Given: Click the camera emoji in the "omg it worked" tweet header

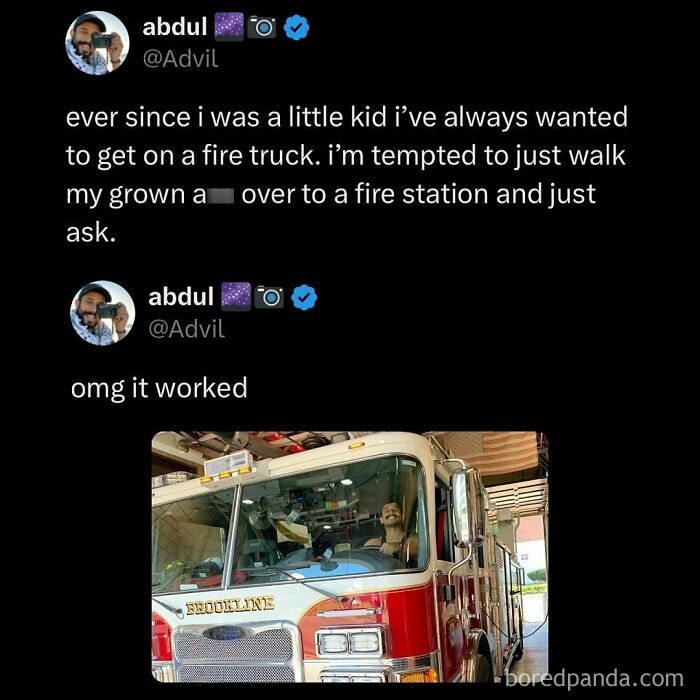Looking at the screenshot, I should 269,297.
